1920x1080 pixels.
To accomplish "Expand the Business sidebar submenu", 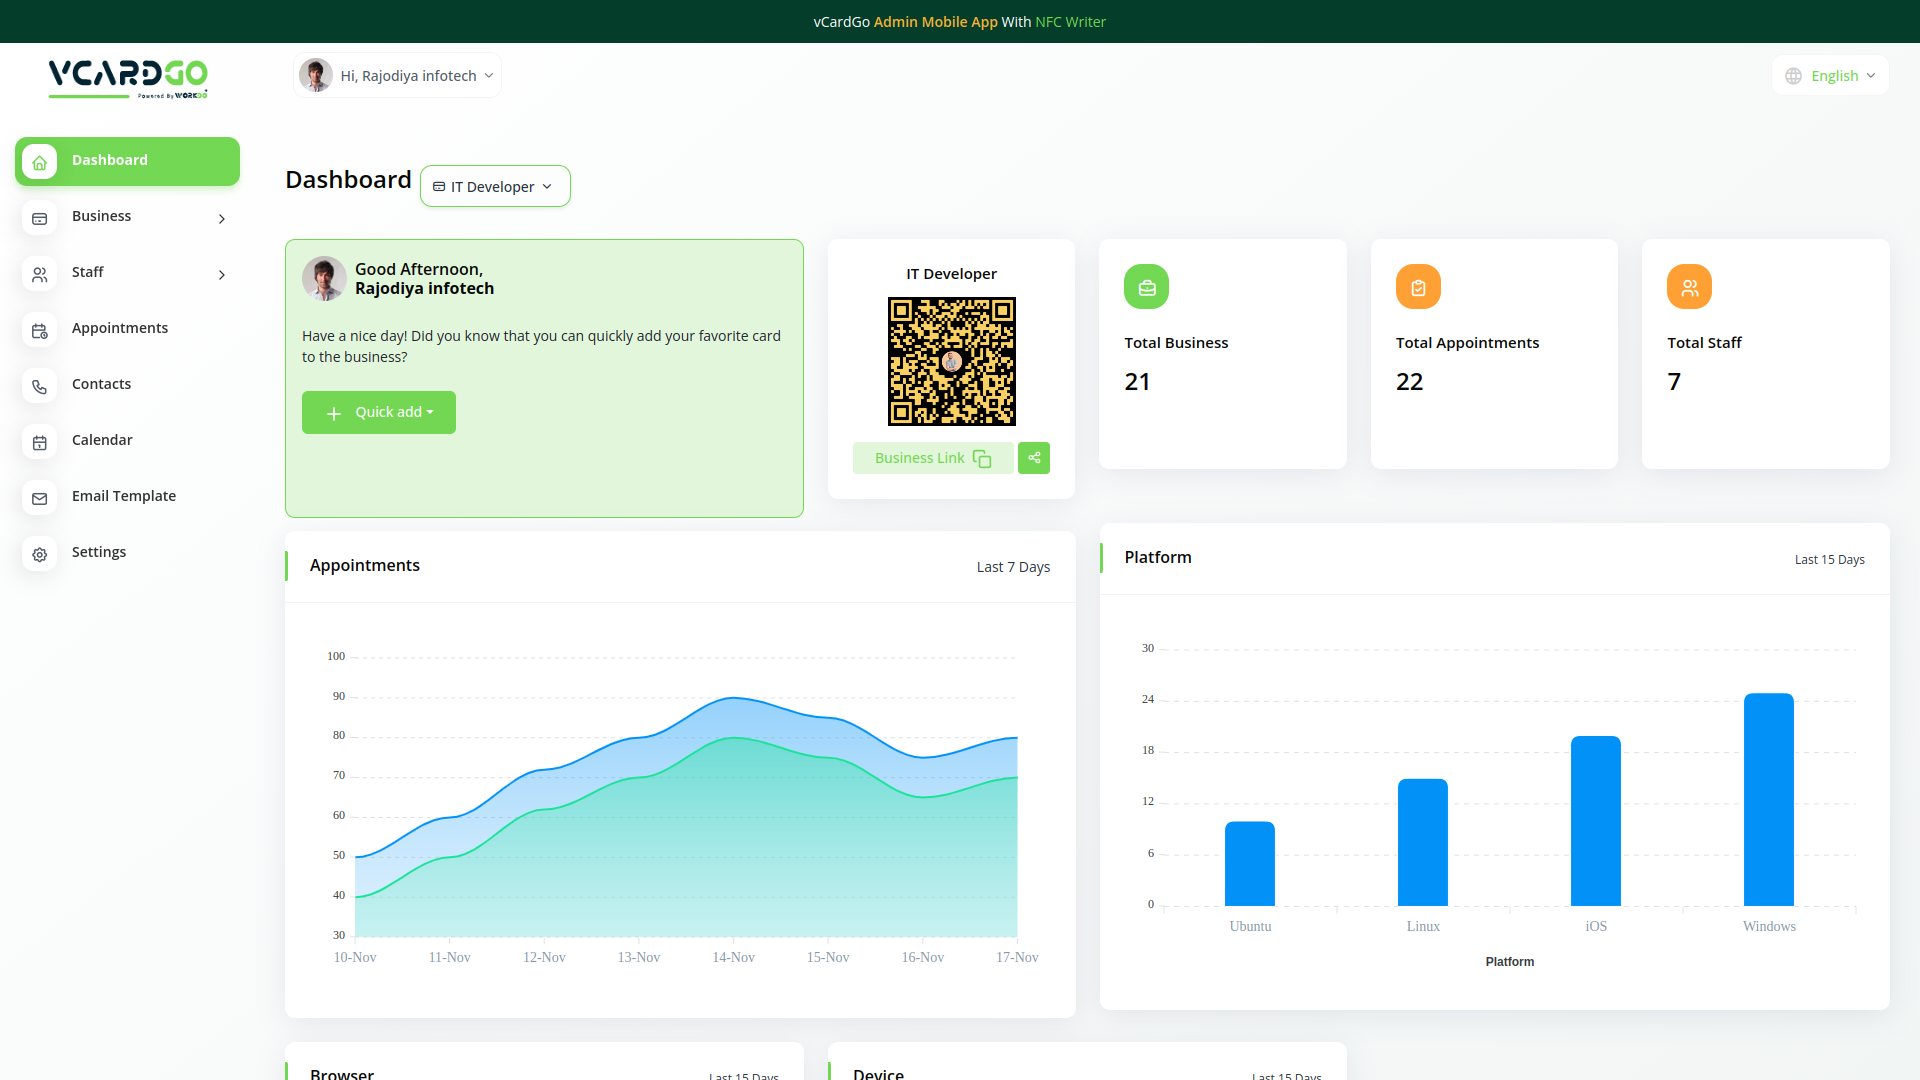I will pos(127,217).
